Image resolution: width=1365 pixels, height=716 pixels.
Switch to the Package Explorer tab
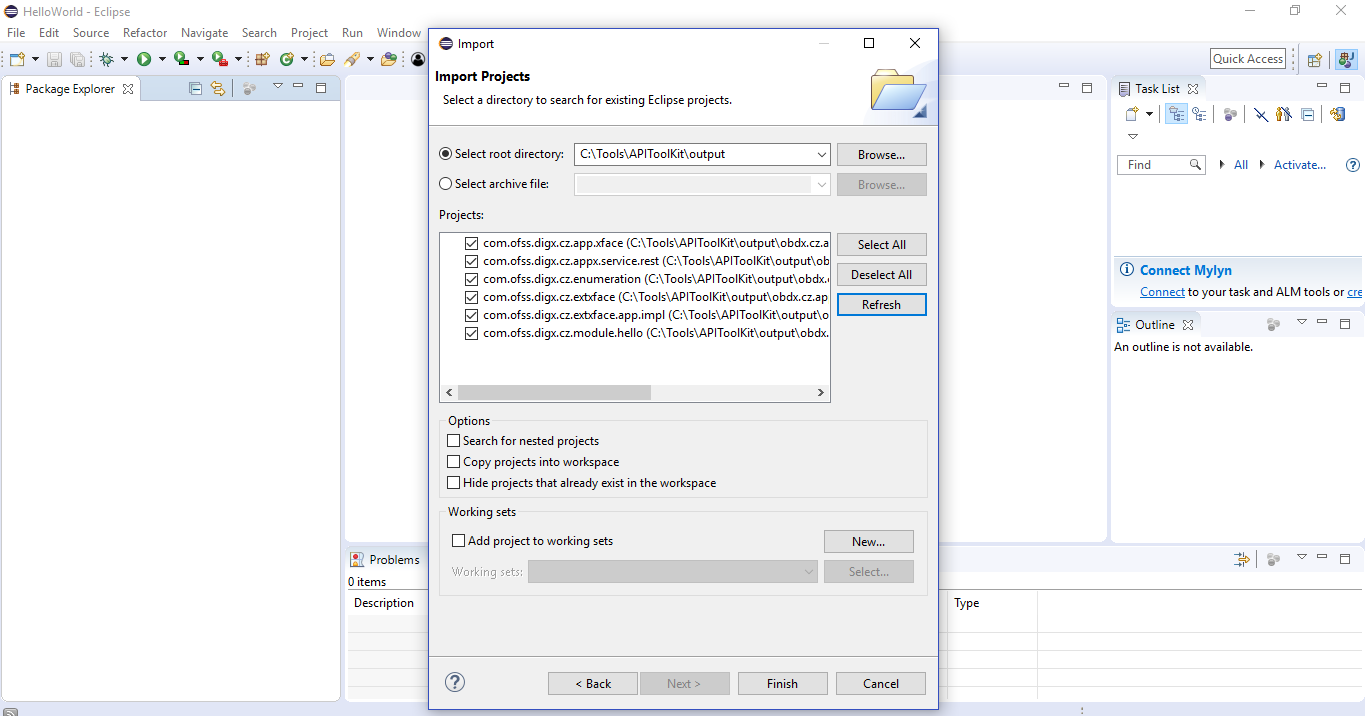(x=71, y=89)
